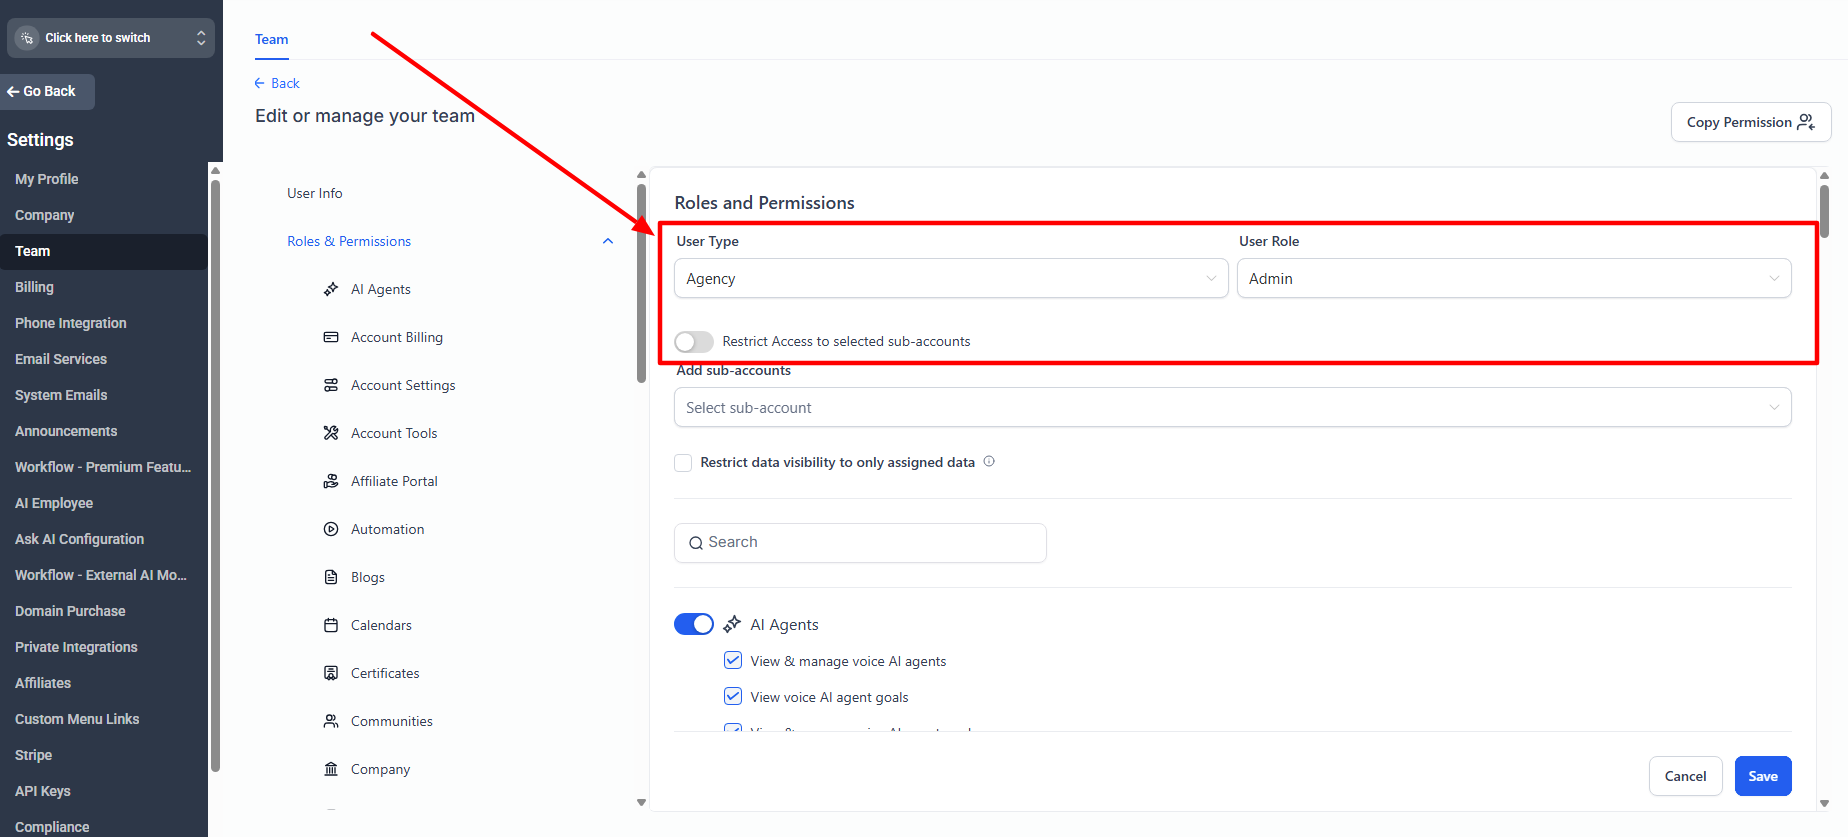Open Ask AI Configuration
1848x837 pixels.
pyautogui.click(x=80, y=539)
